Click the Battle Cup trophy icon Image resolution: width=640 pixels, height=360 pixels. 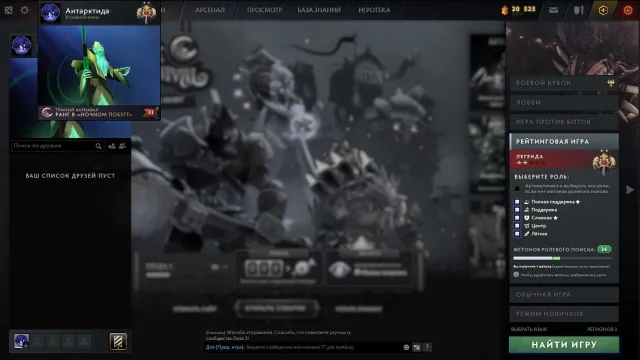point(611,83)
